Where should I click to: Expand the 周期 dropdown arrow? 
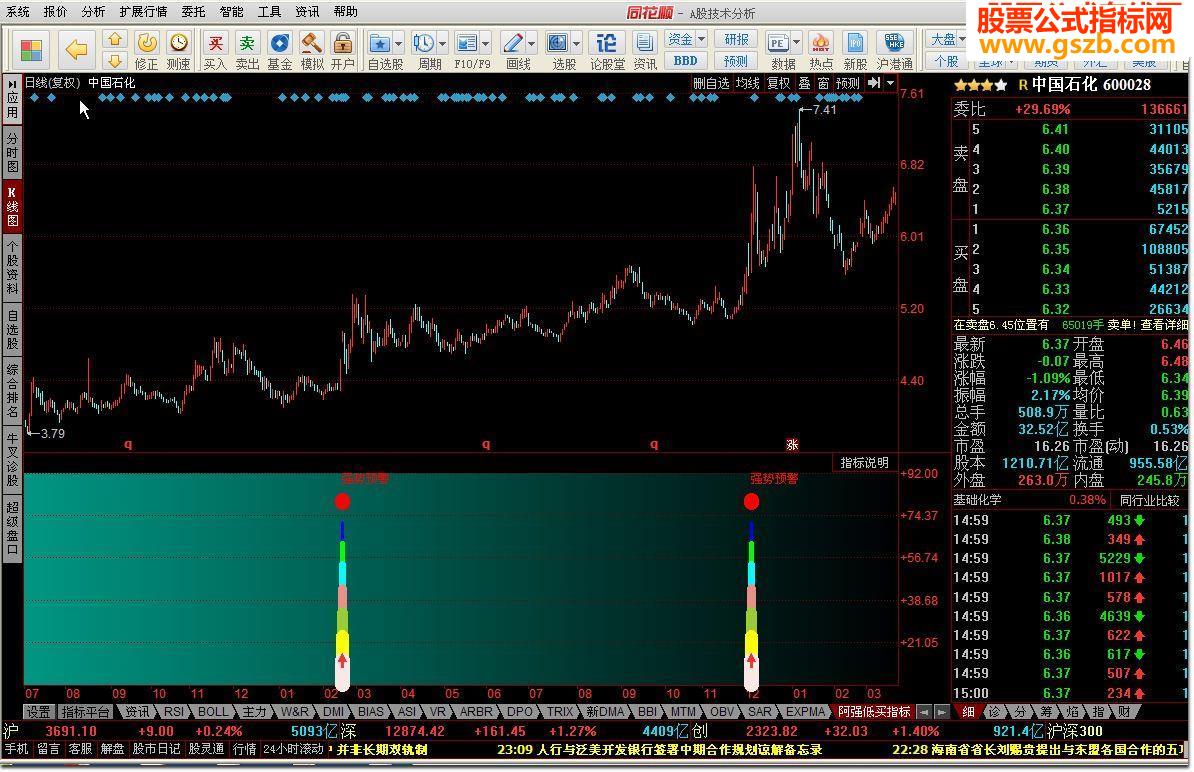coord(442,43)
